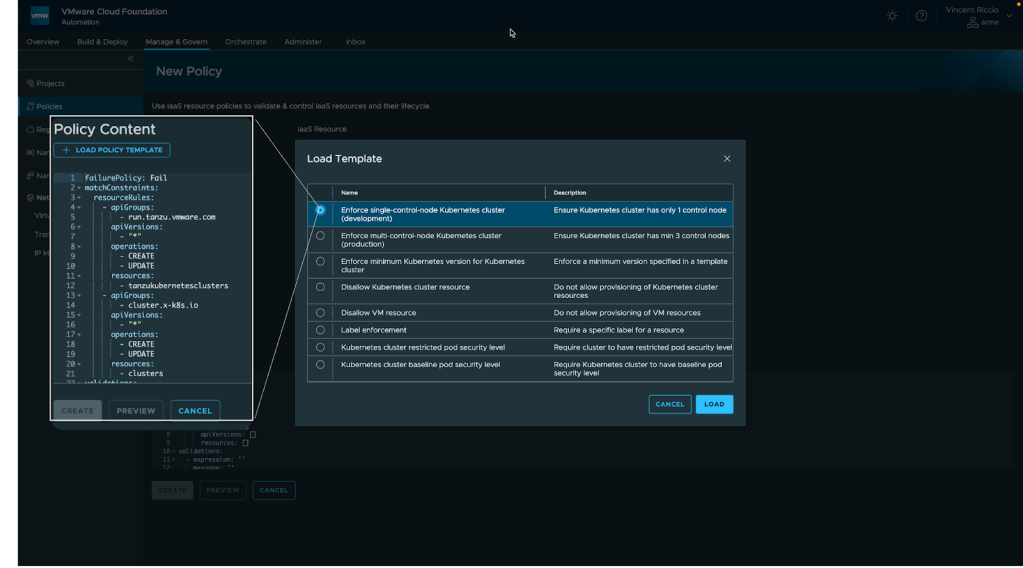Click 'Enforce a minimum version specified in a template'
The height and width of the screenshot is (568, 1023).
(x=640, y=262)
